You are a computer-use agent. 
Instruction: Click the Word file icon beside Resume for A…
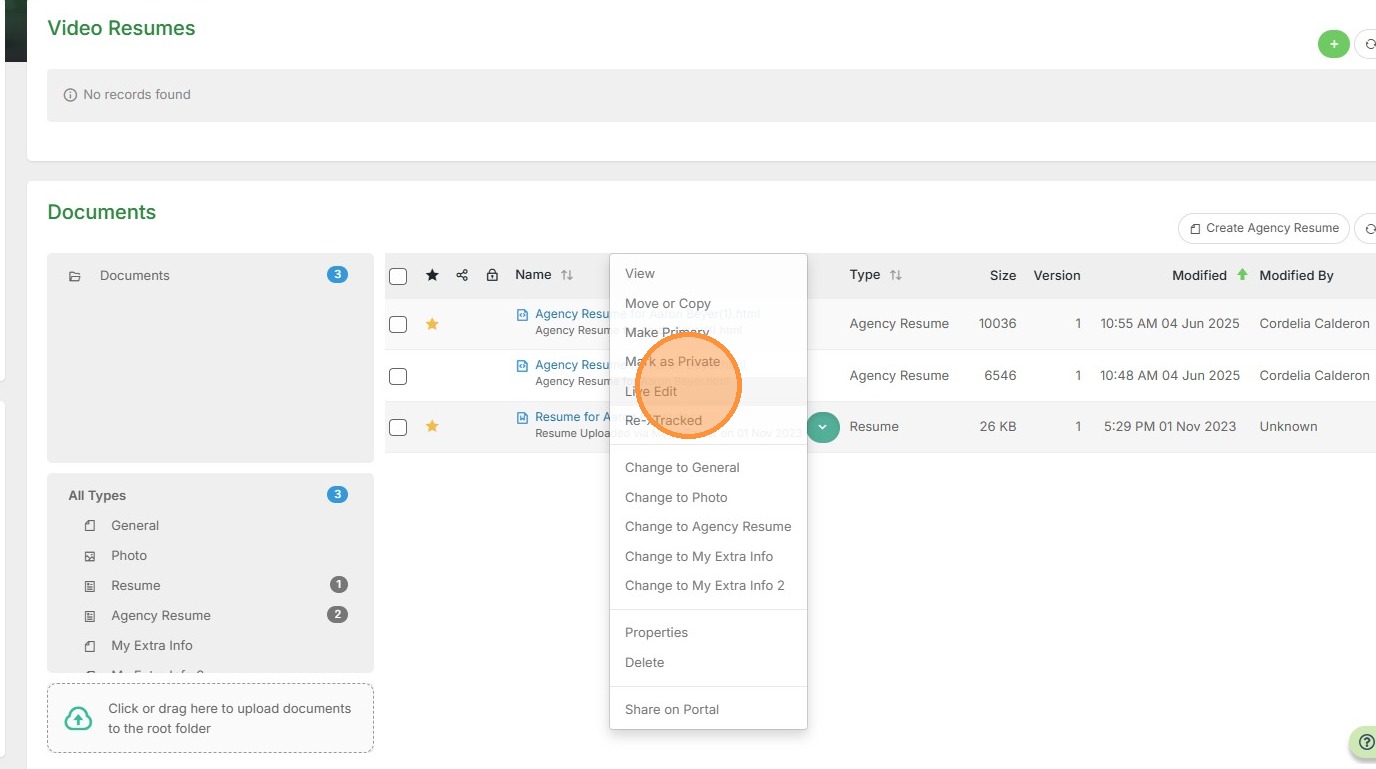coord(522,417)
